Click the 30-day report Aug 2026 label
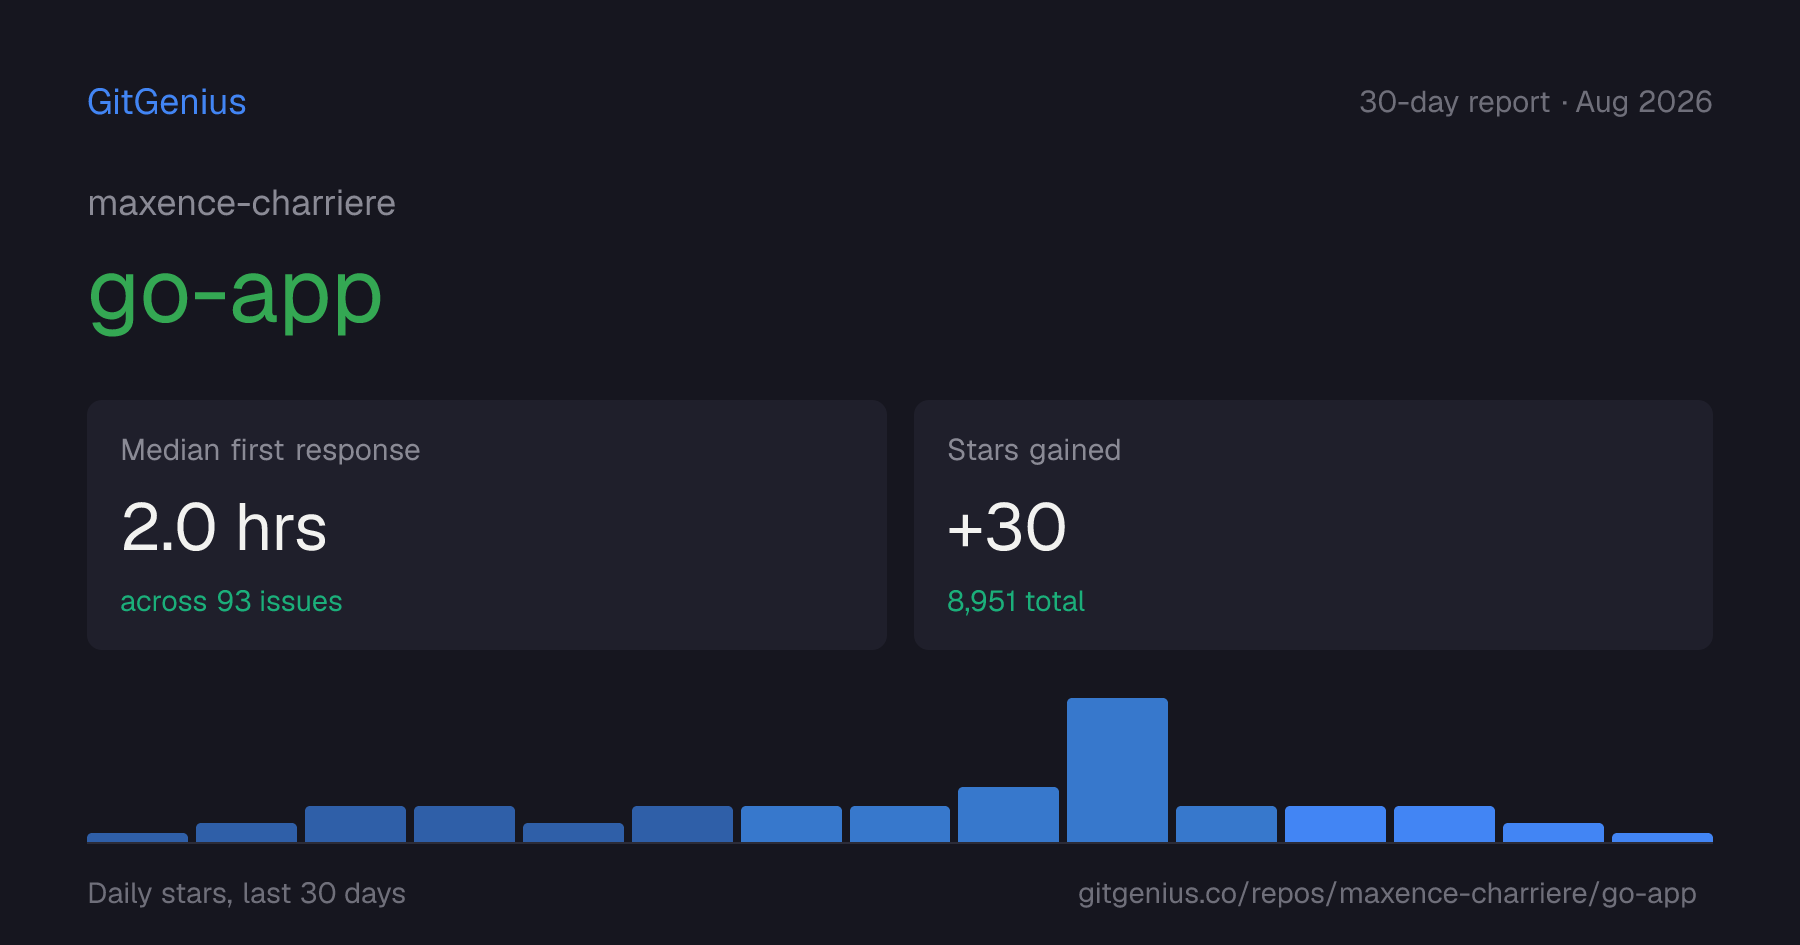Viewport: 1800px width, 945px height. point(1536,102)
